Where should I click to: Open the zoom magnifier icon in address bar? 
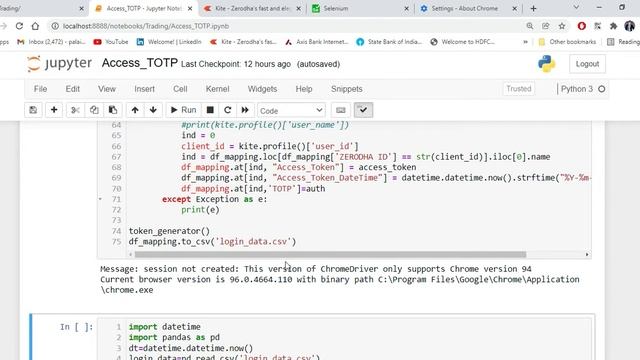[530, 26]
